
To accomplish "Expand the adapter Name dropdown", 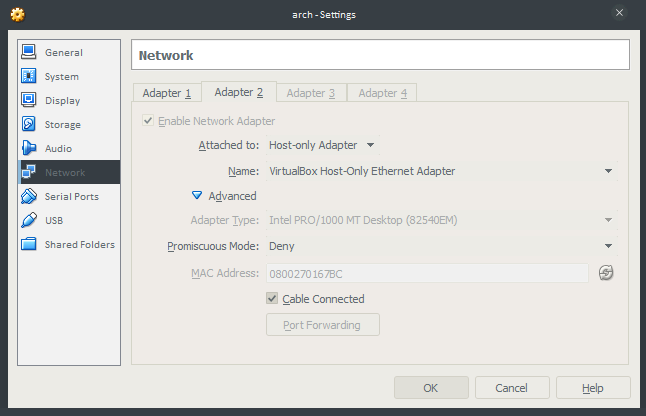I will [x=442, y=171].
